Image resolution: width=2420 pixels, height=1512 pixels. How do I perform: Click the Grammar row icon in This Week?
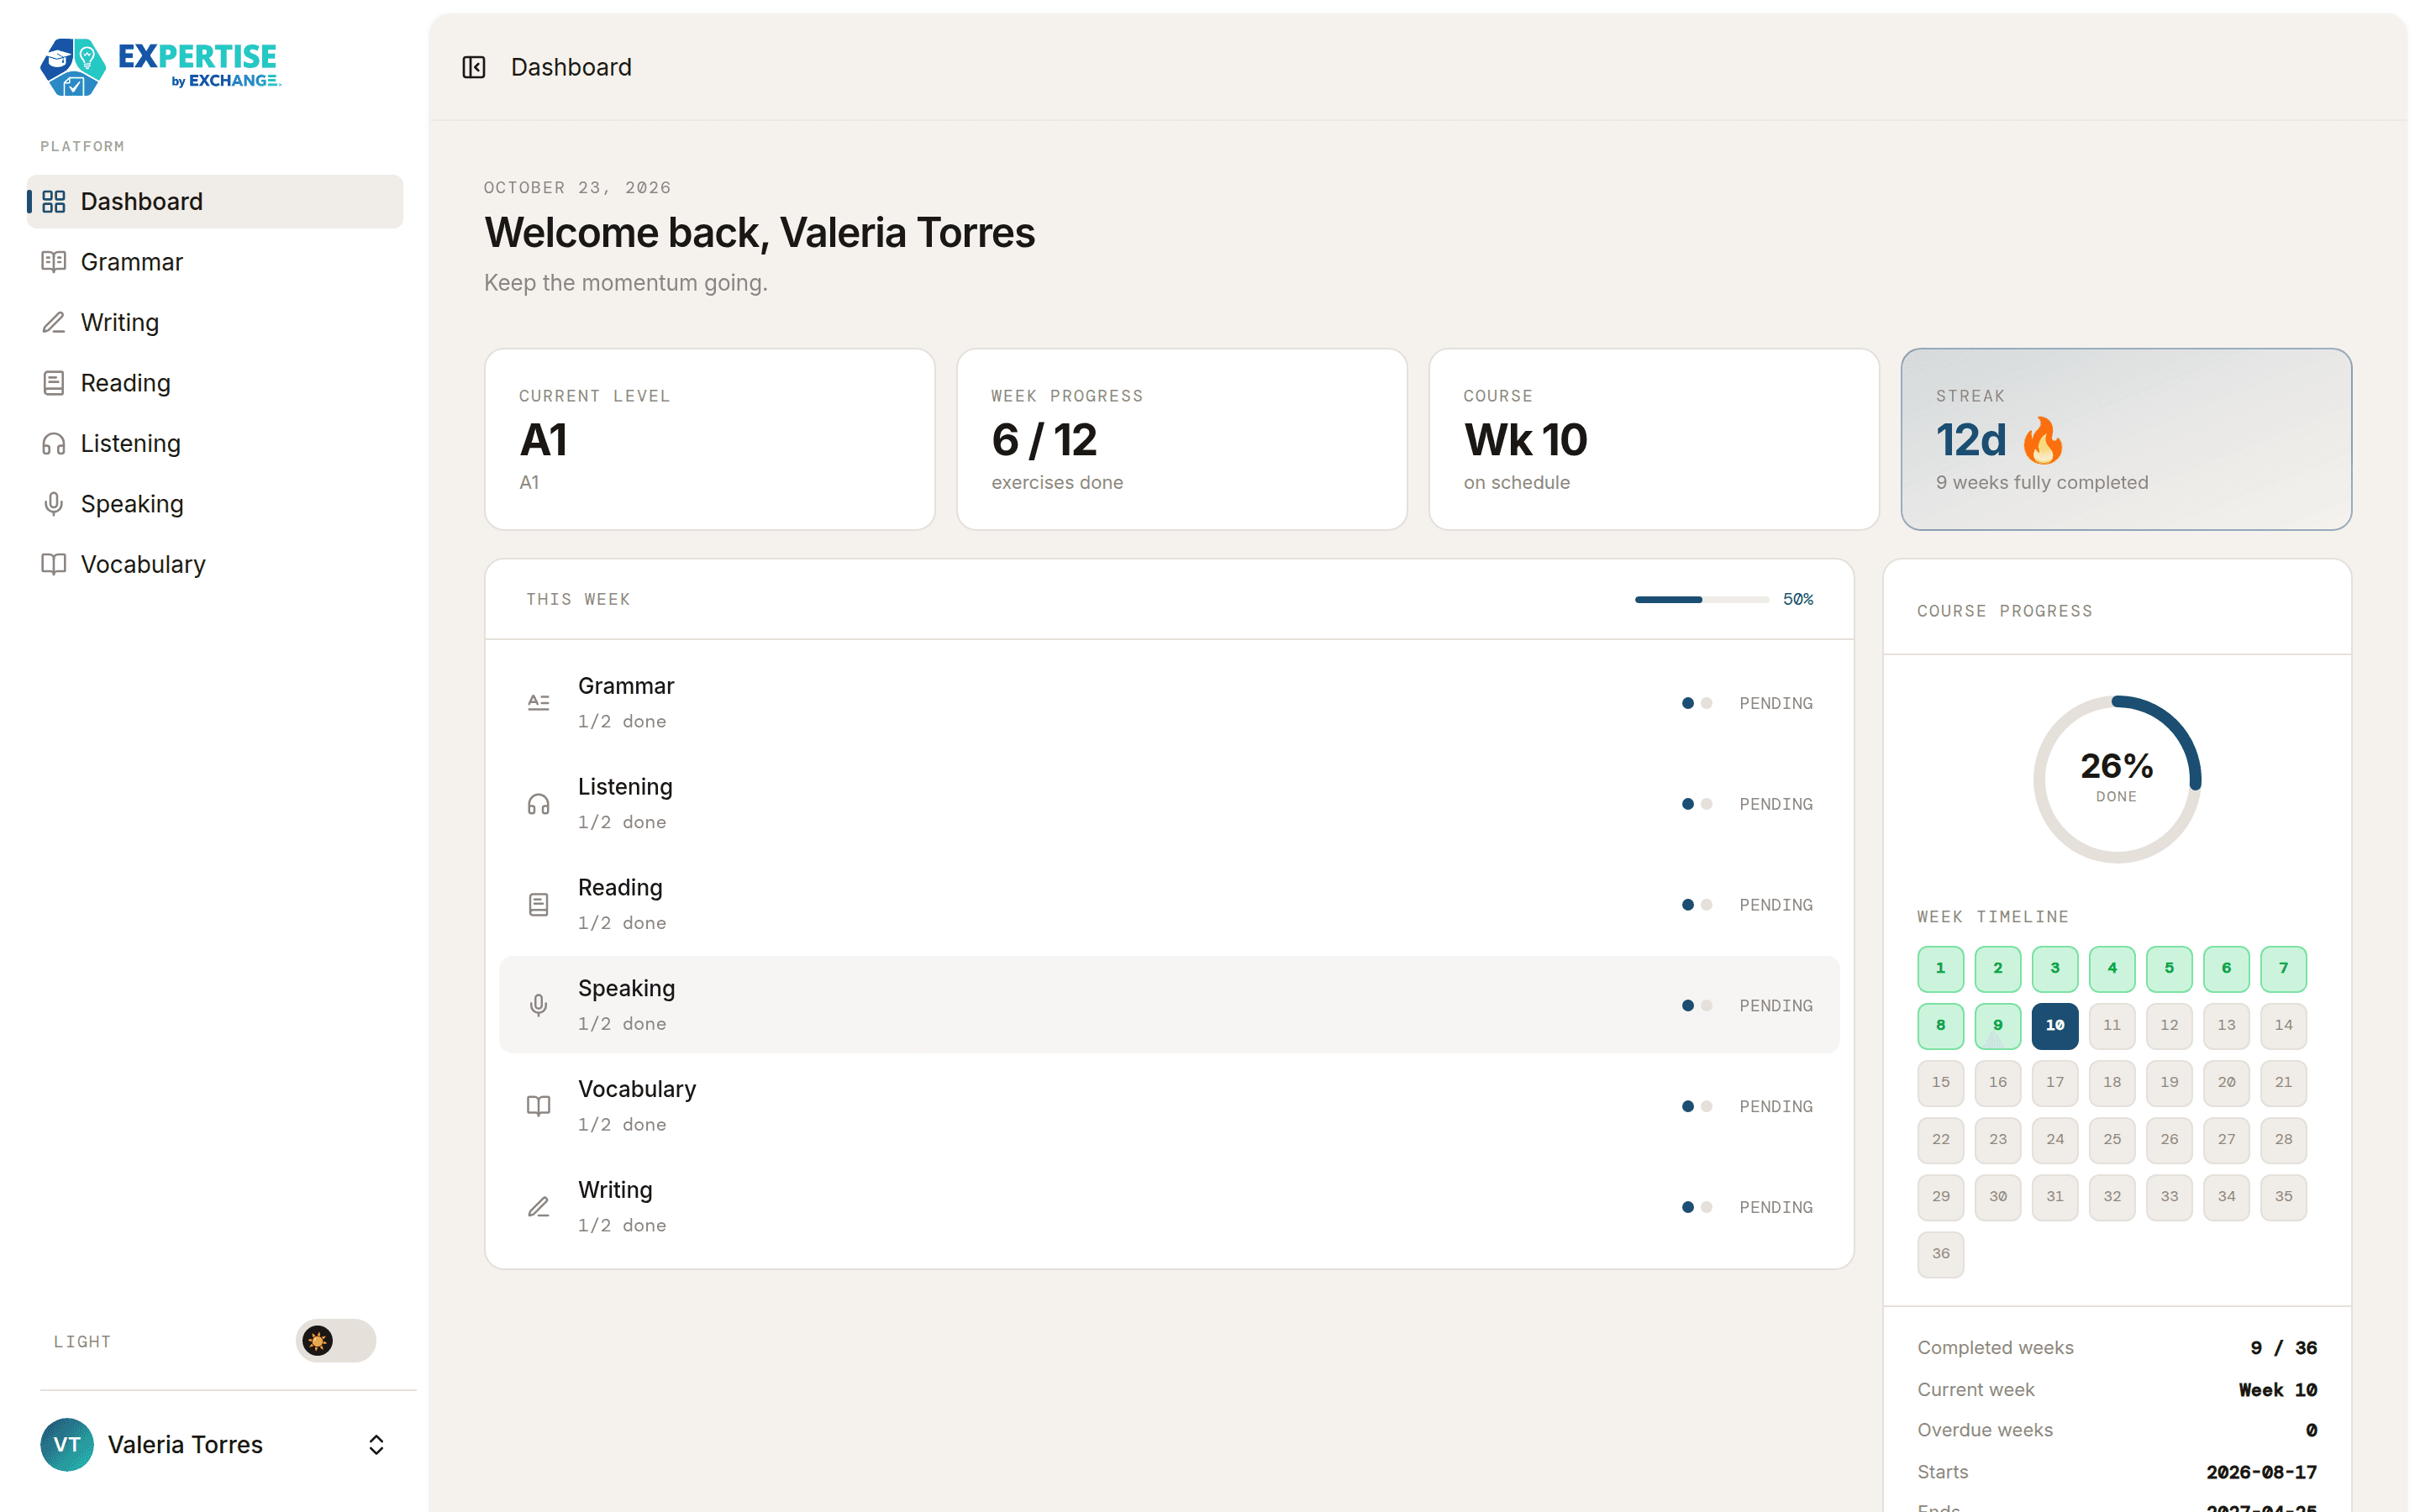tap(538, 703)
